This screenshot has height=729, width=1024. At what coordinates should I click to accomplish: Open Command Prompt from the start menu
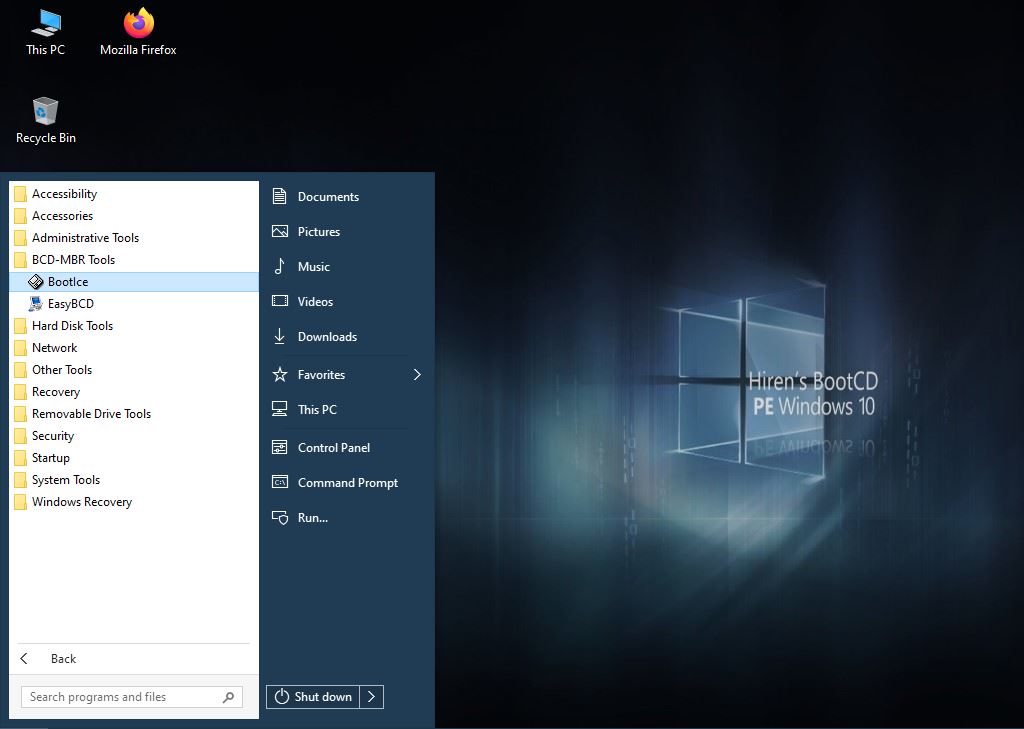[347, 483]
